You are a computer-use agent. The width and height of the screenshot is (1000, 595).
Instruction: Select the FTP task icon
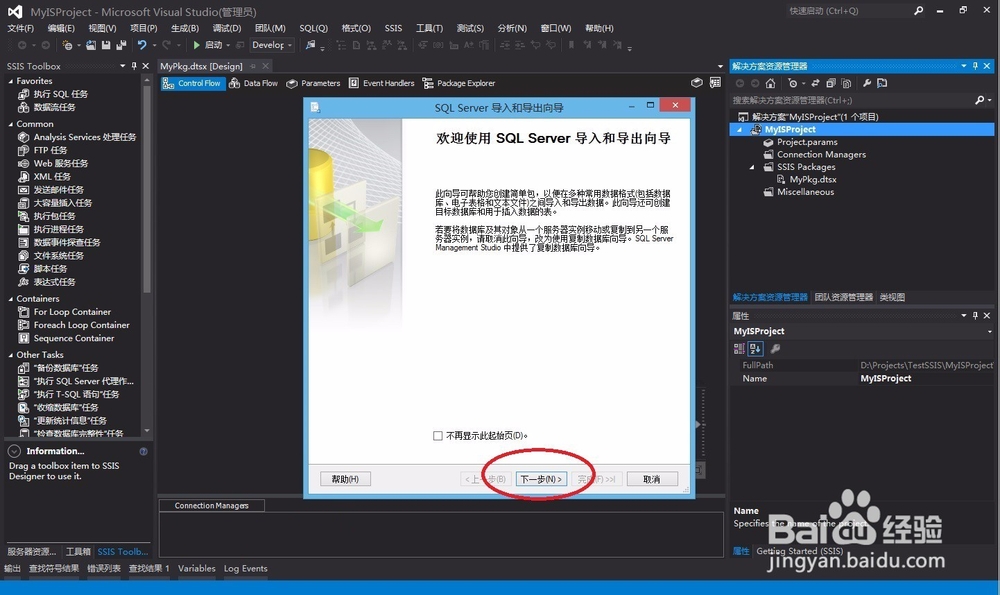point(24,151)
